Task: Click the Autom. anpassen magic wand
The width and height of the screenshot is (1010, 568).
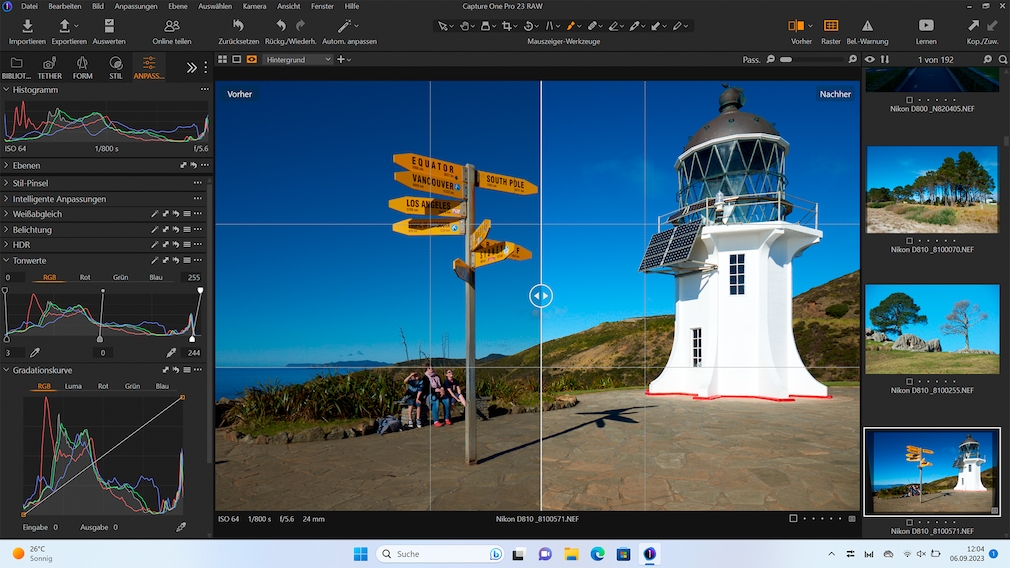Action: coord(347,26)
